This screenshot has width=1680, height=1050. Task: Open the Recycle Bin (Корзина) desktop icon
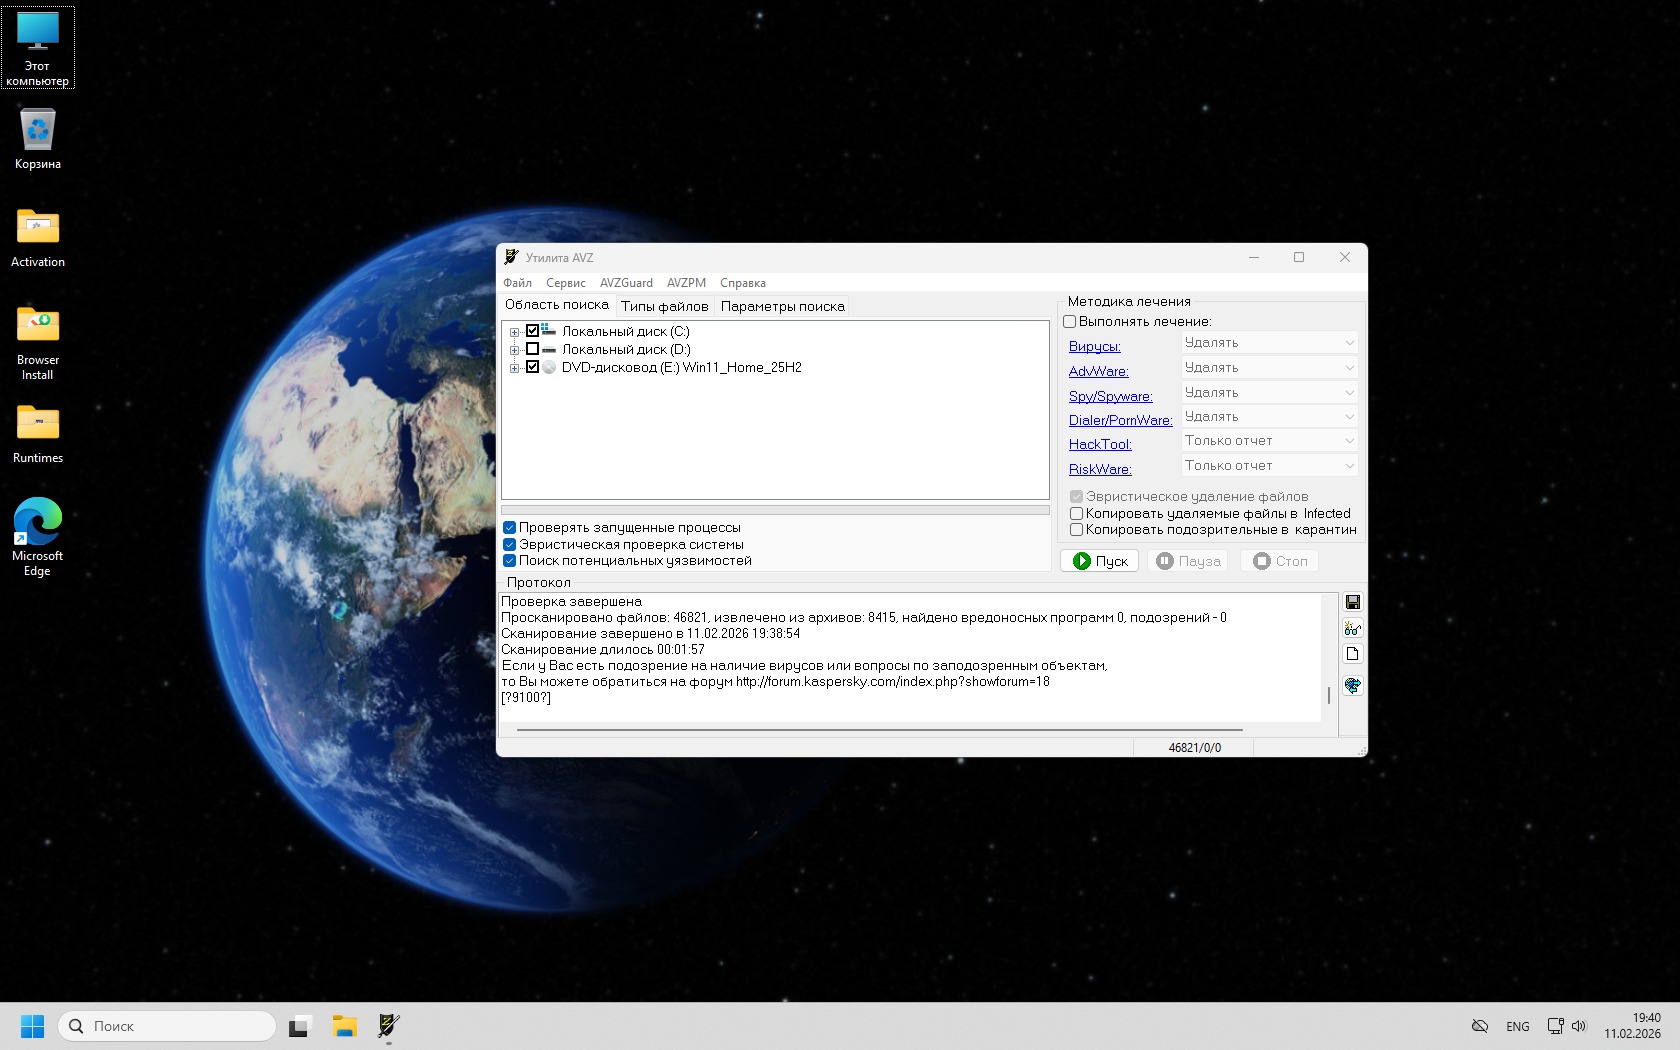pos(38,139)
